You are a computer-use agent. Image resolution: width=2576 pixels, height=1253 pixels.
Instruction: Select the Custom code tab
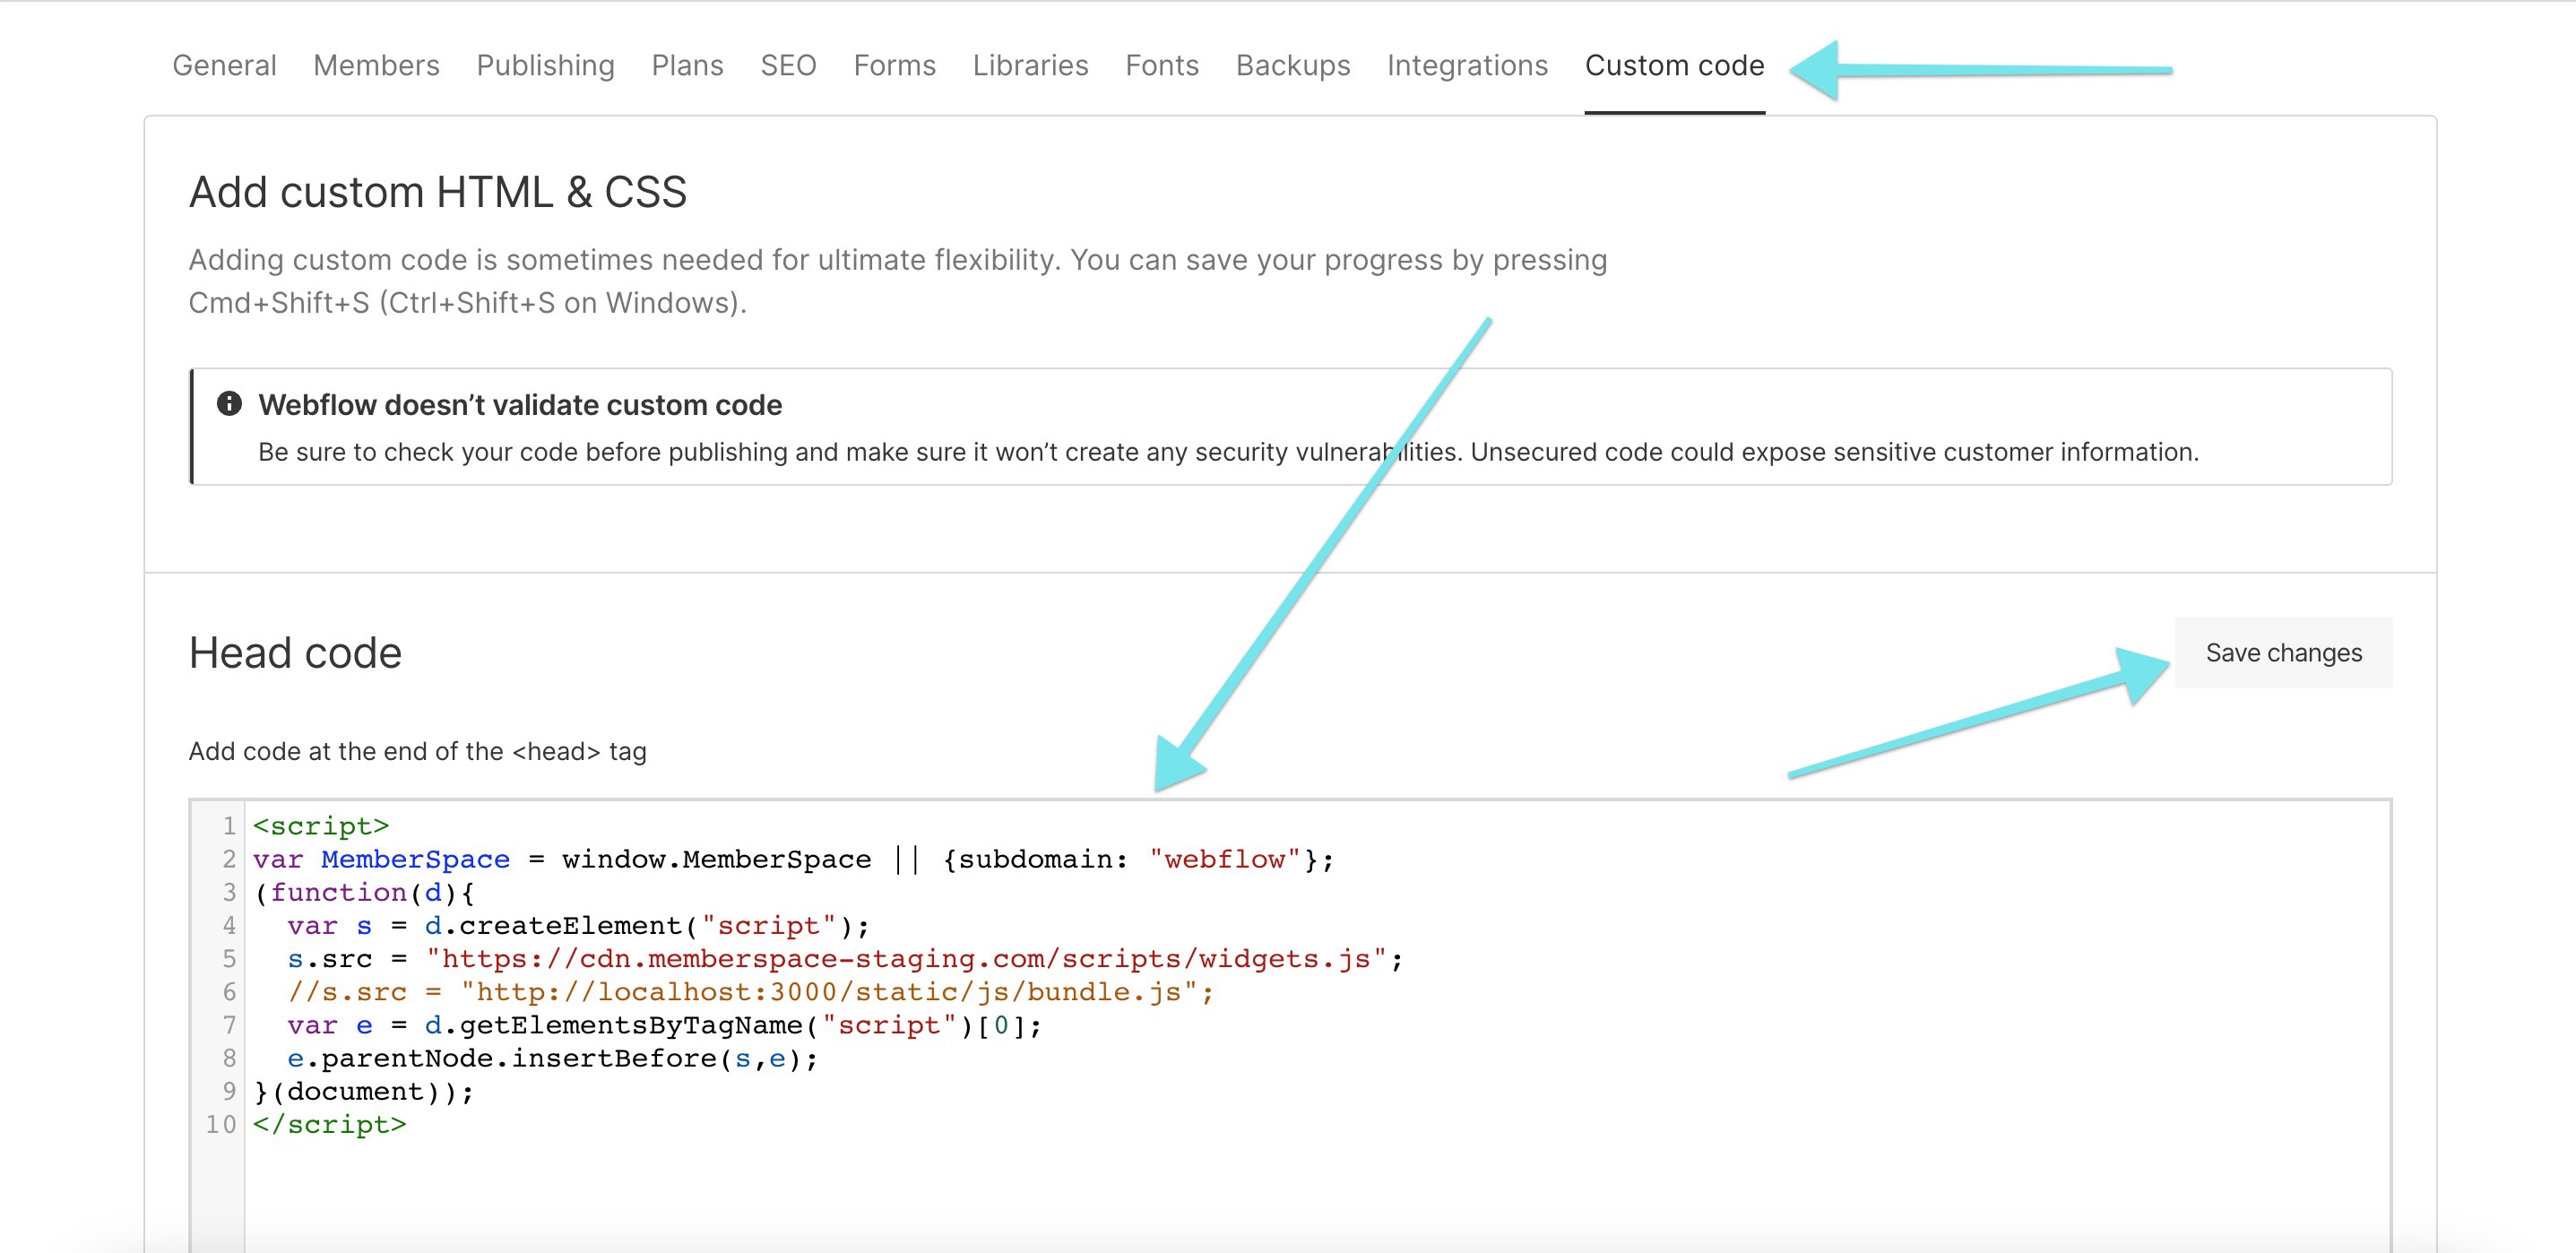click(x=1674, y=66)
